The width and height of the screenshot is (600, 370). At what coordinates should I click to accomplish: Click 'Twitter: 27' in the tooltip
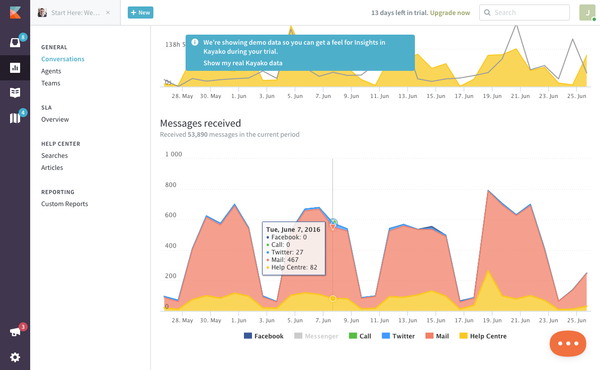285,252
